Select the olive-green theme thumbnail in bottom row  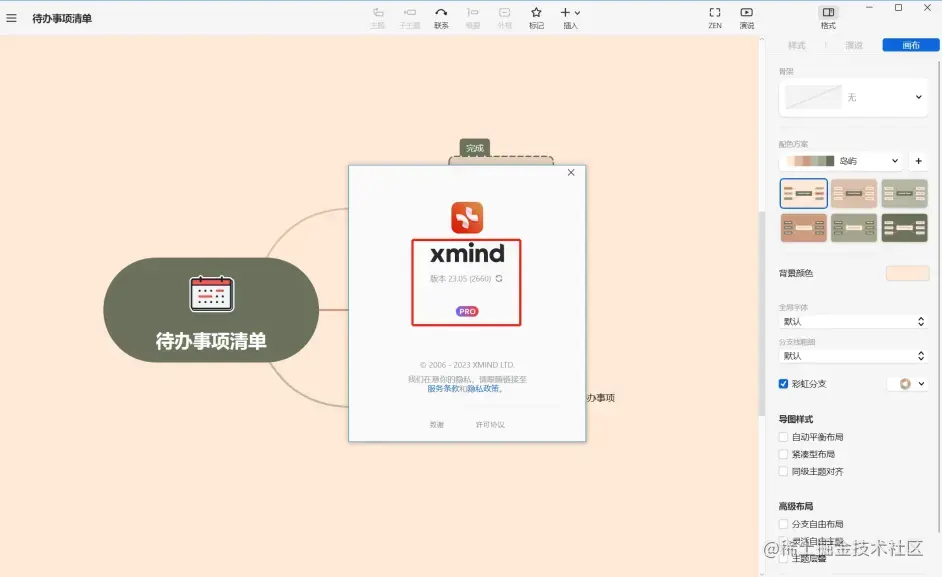point(854,228)
